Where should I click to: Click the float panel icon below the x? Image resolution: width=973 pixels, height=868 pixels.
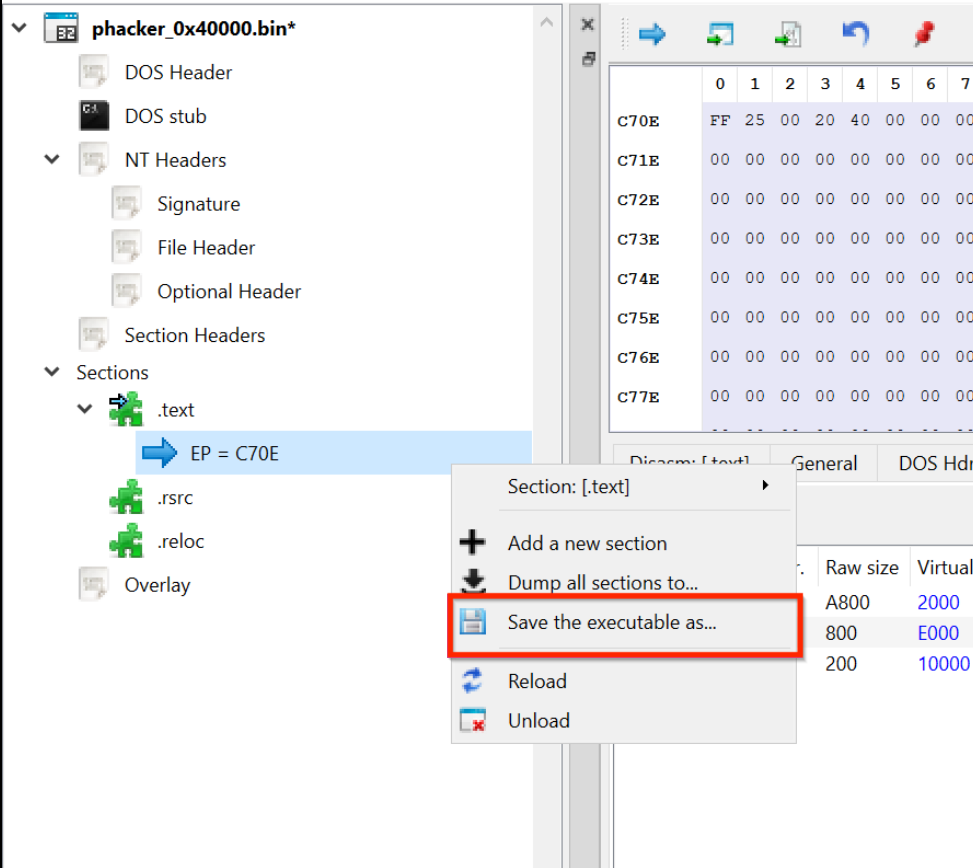click(x=588, y=59)
